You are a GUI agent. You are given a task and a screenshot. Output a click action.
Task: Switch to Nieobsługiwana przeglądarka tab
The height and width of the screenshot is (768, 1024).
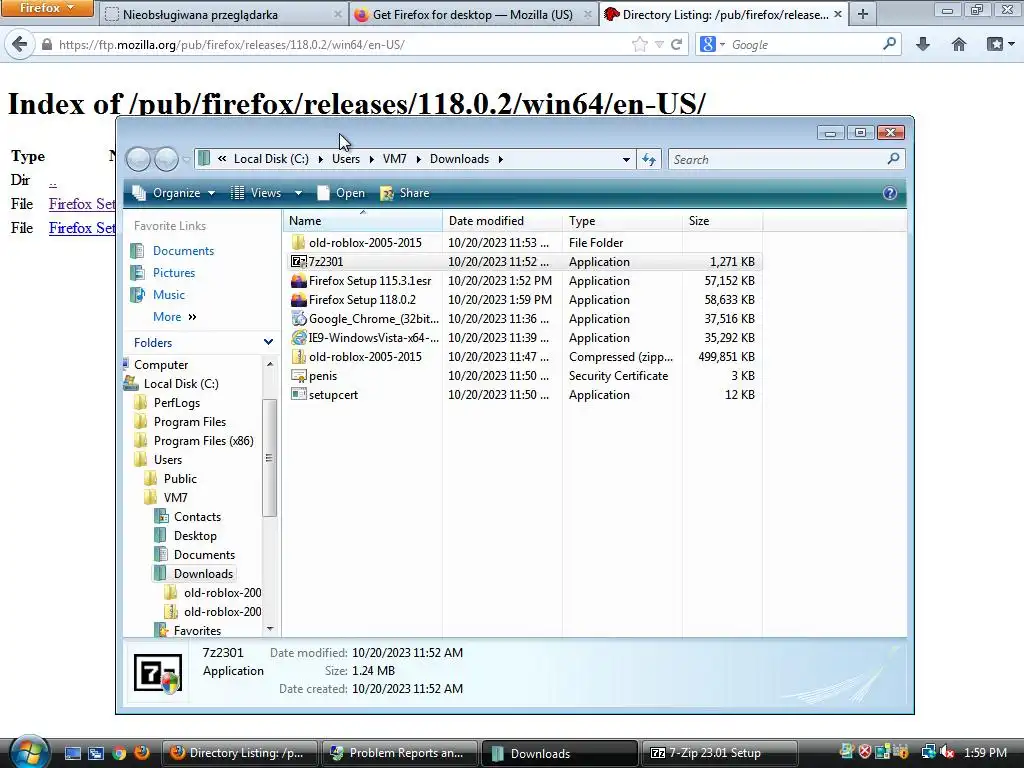pyautogui.click(x=223, y=14)
